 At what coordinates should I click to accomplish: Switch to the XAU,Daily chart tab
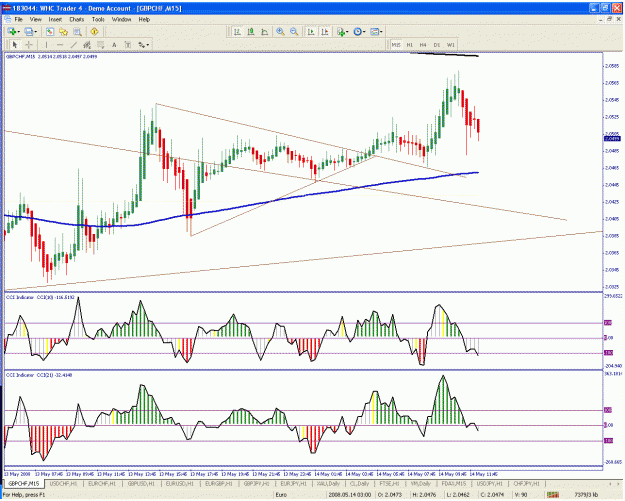click(x=329, y=483)
